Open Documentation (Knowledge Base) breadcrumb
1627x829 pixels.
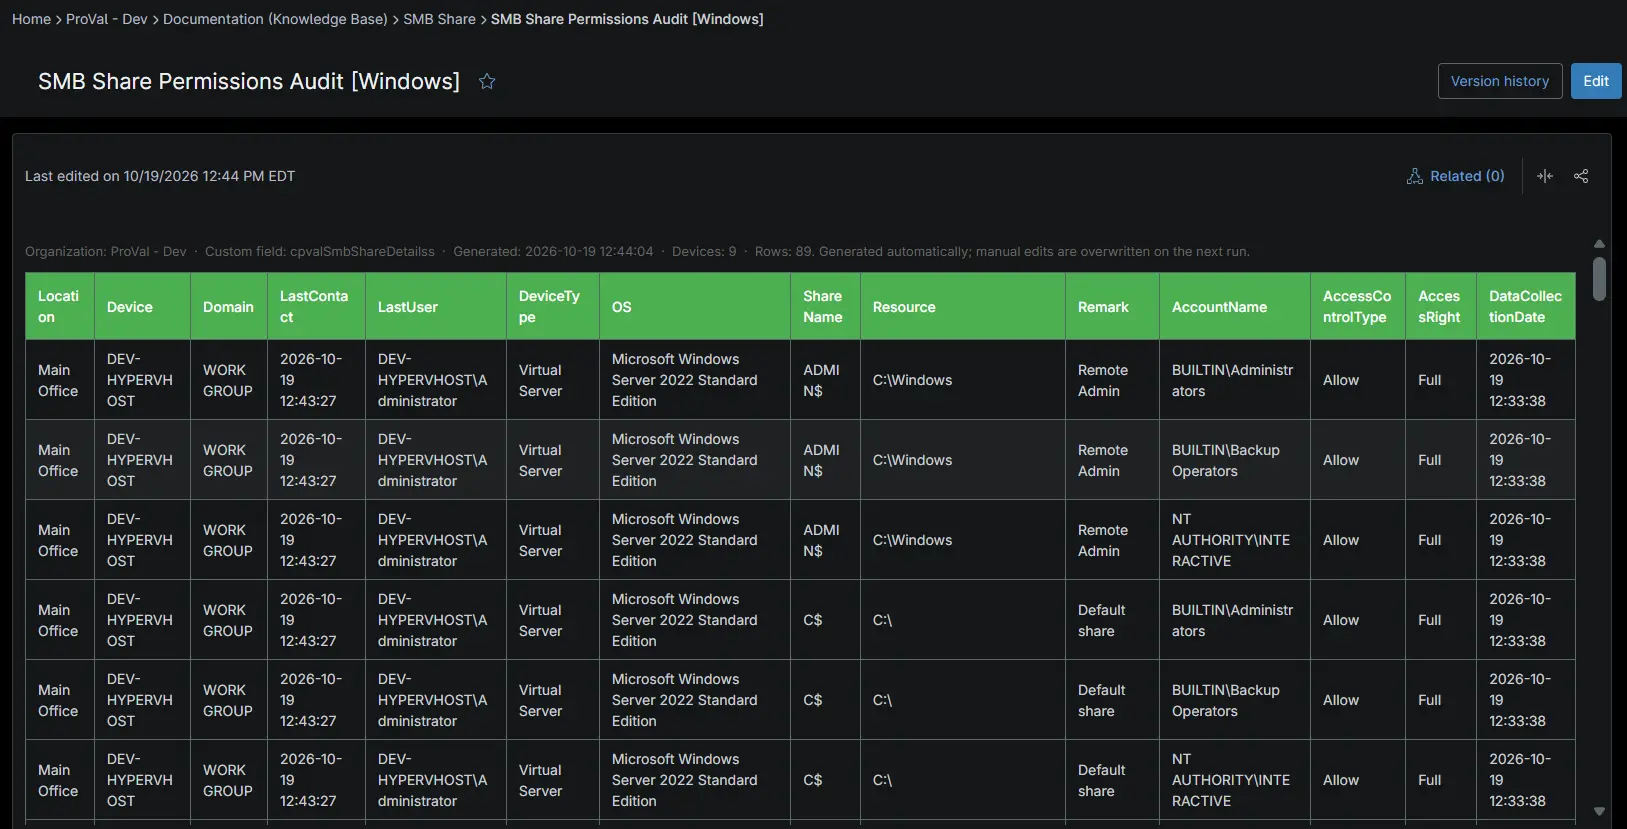275,19
